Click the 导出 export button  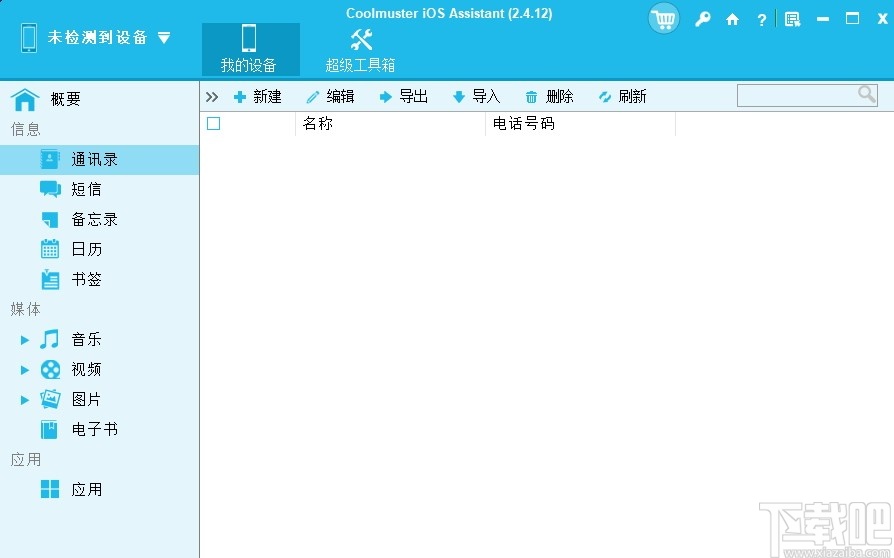[404, 97]
